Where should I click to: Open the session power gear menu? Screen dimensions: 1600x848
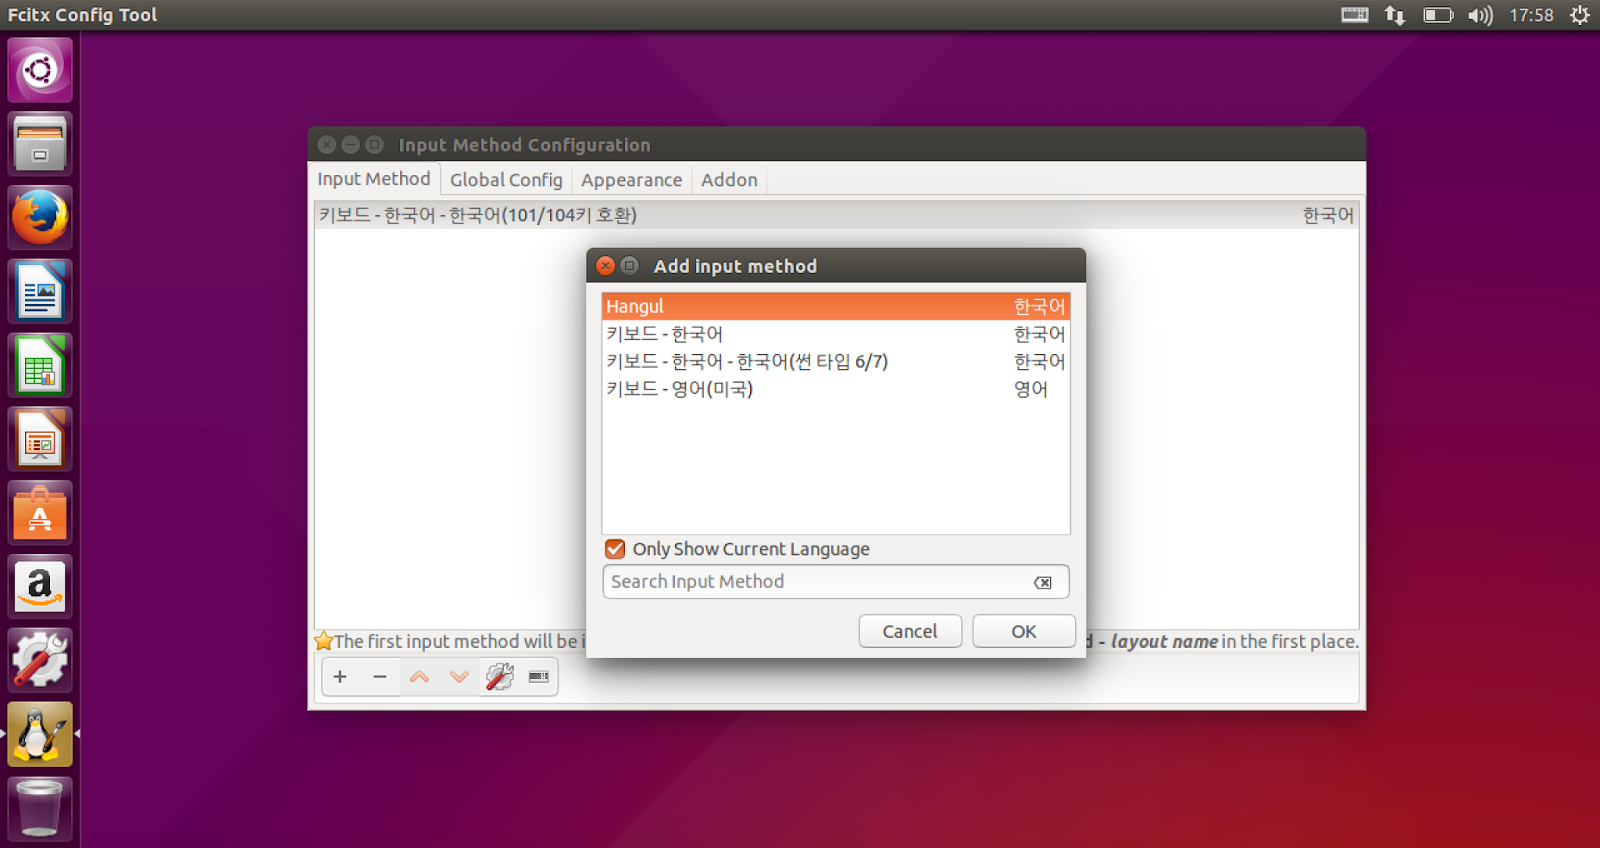pyautogui.click(x=1580, y=15)
